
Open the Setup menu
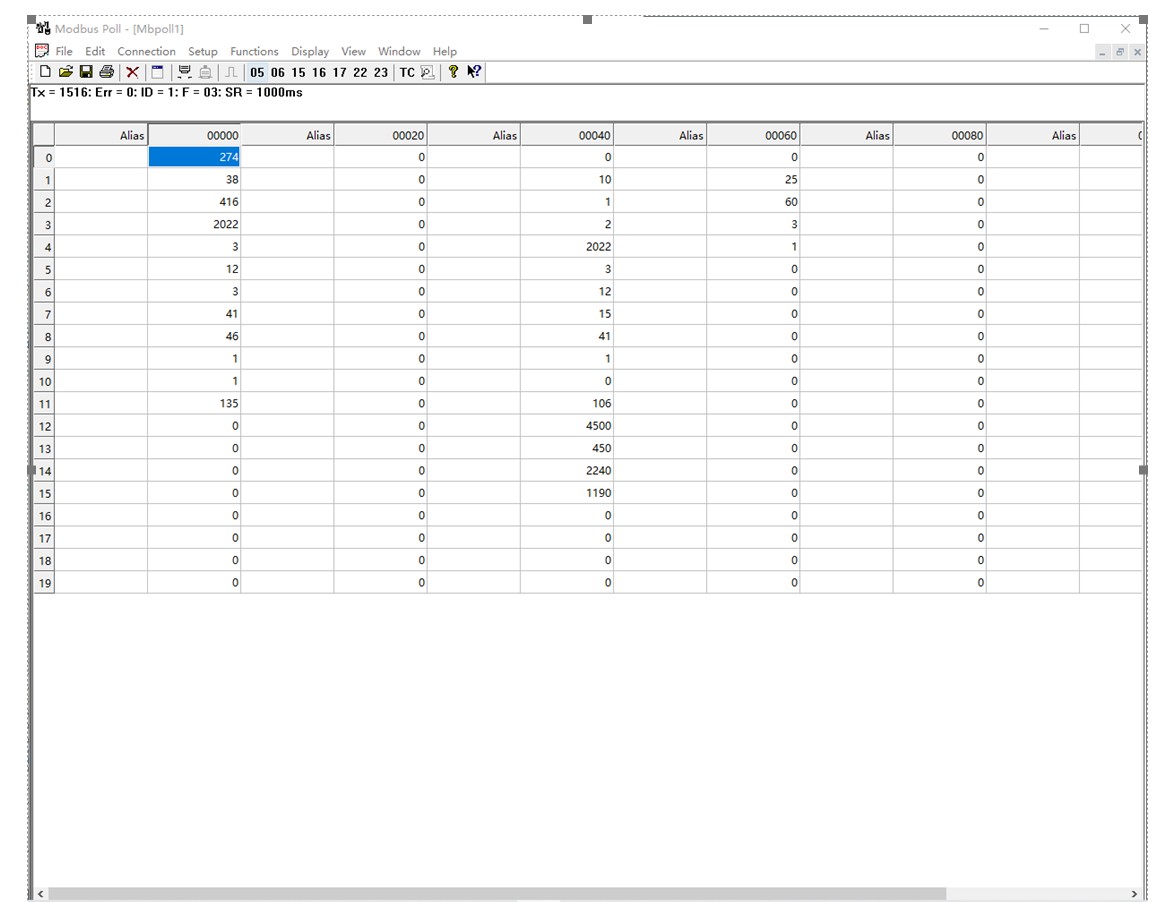click(203, 51)
